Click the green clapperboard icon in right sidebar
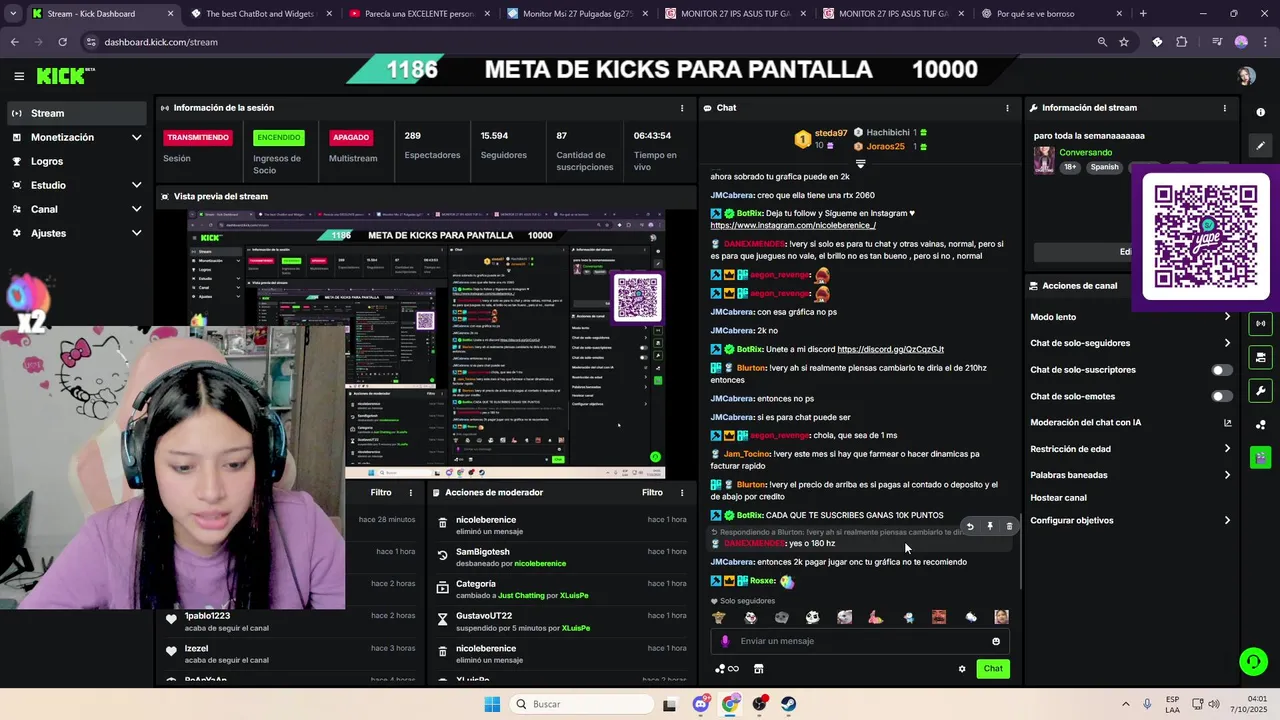This screenshot has width=1280, height=720. 1260,457
